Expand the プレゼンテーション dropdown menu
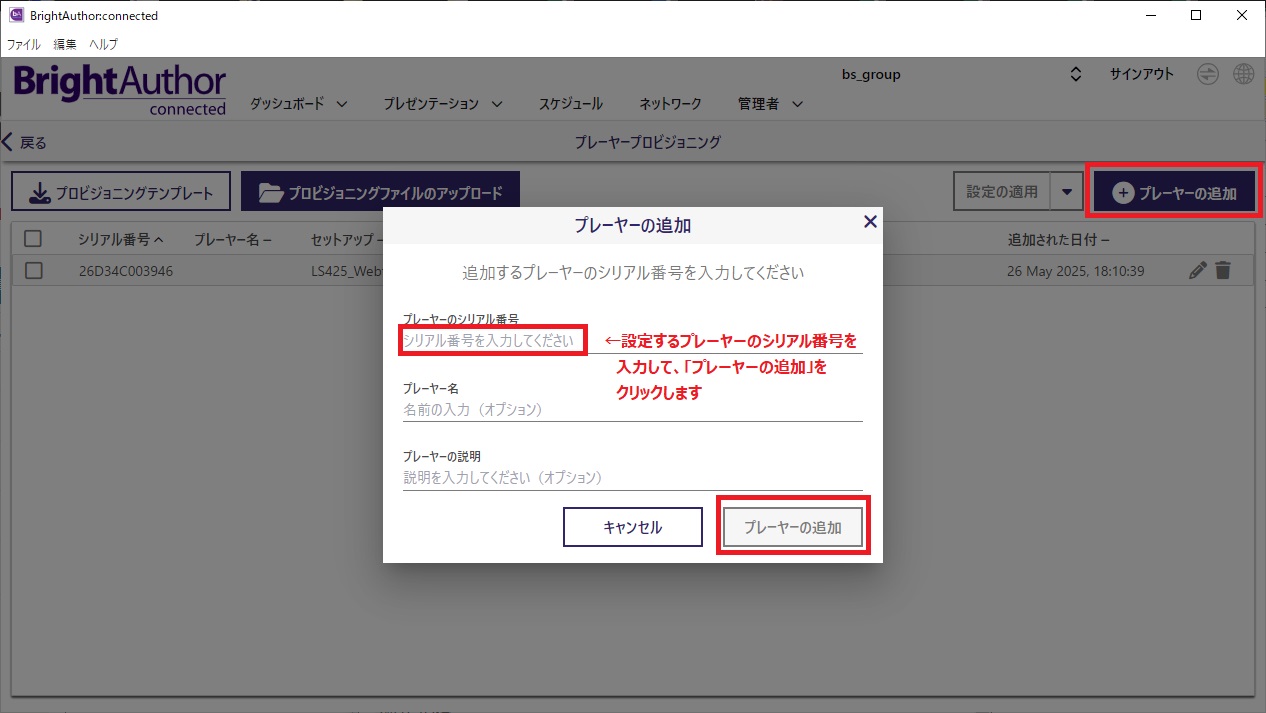The width and height of the screenshot is (1266, 713). [x=442, y=104]
